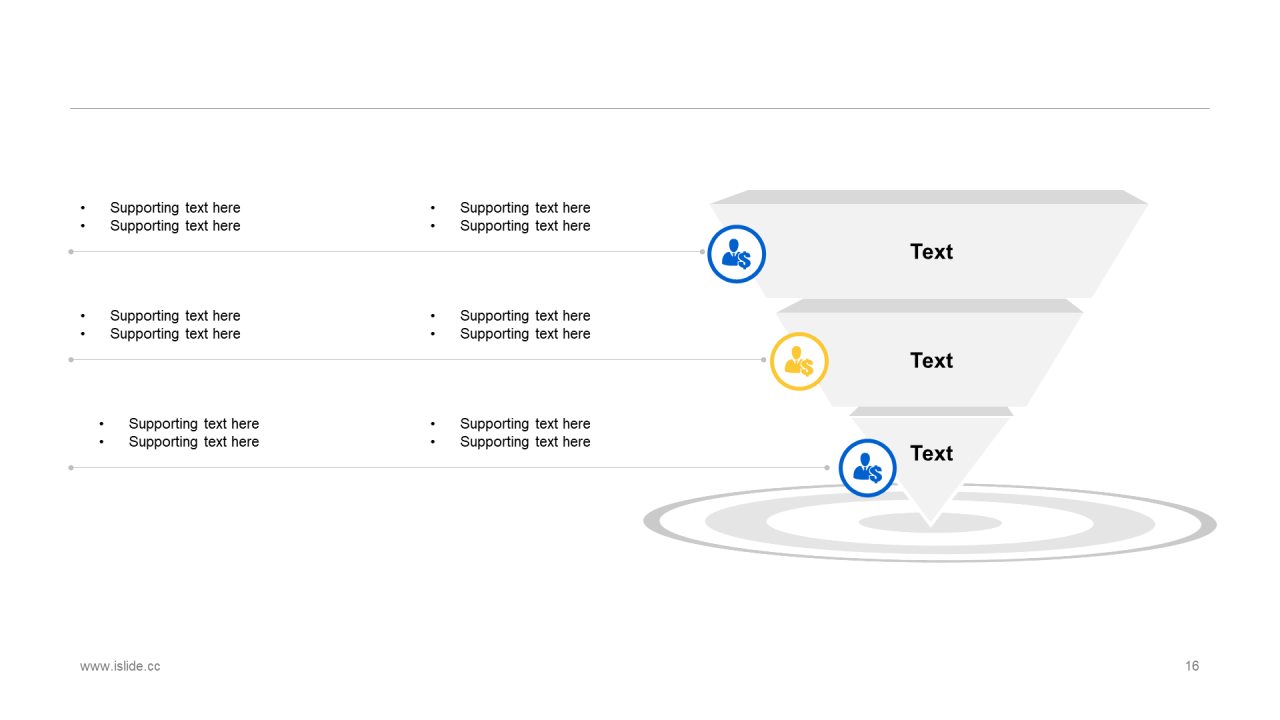The width and height of the screenshot is (1280, 720).
Task: Select the "Text" label in the widest funnel tier
Action: click(931, 252)
